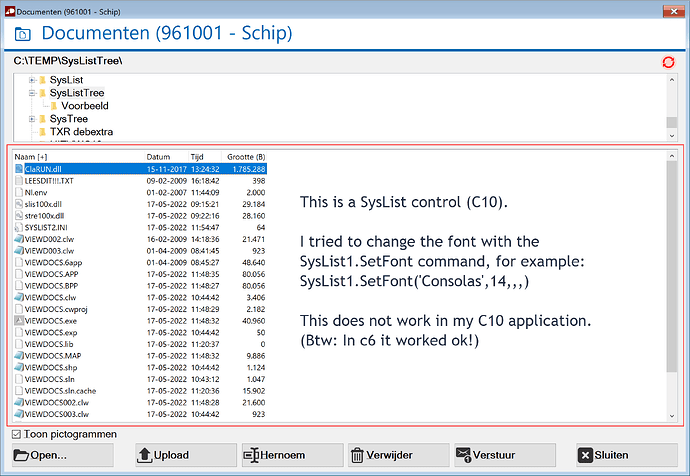Viewport: 690px width, 476px height.
Task: Expand the SysTree tree node
Action: tap(32, 119)
